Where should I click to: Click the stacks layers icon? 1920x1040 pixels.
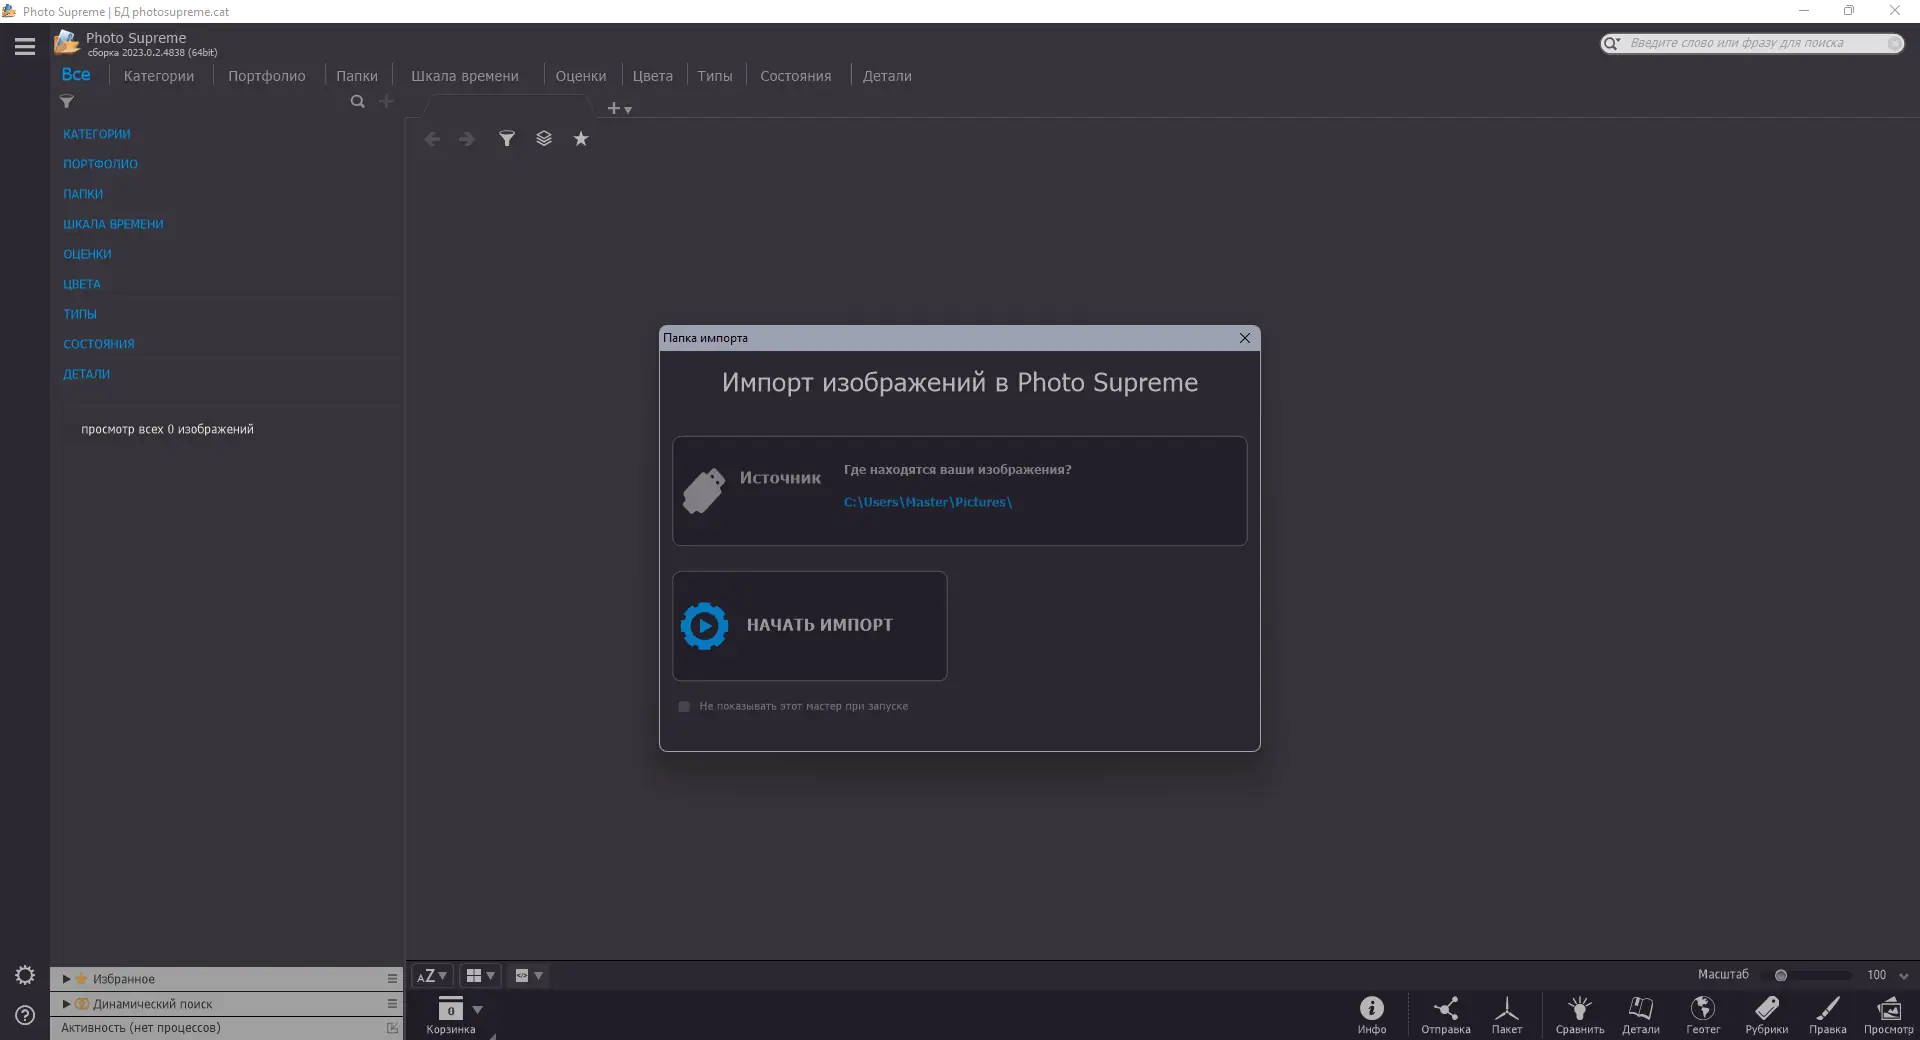(x=544, y=139)
